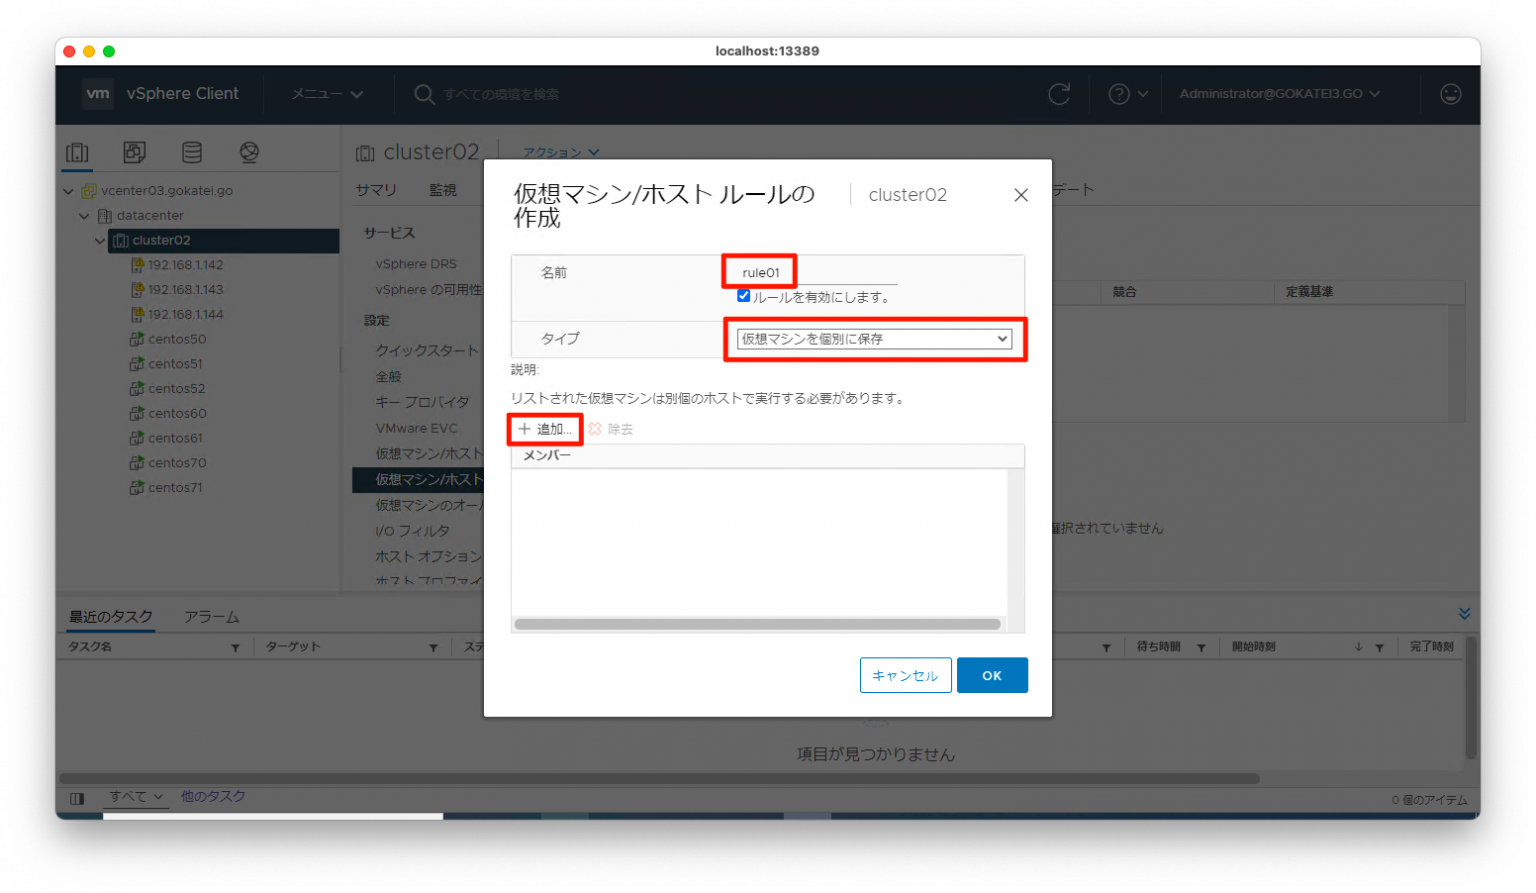Click the feedback smiley icon
Image resolution: width=1536 pixels, height=893 pixels.
pos(1450,94)
